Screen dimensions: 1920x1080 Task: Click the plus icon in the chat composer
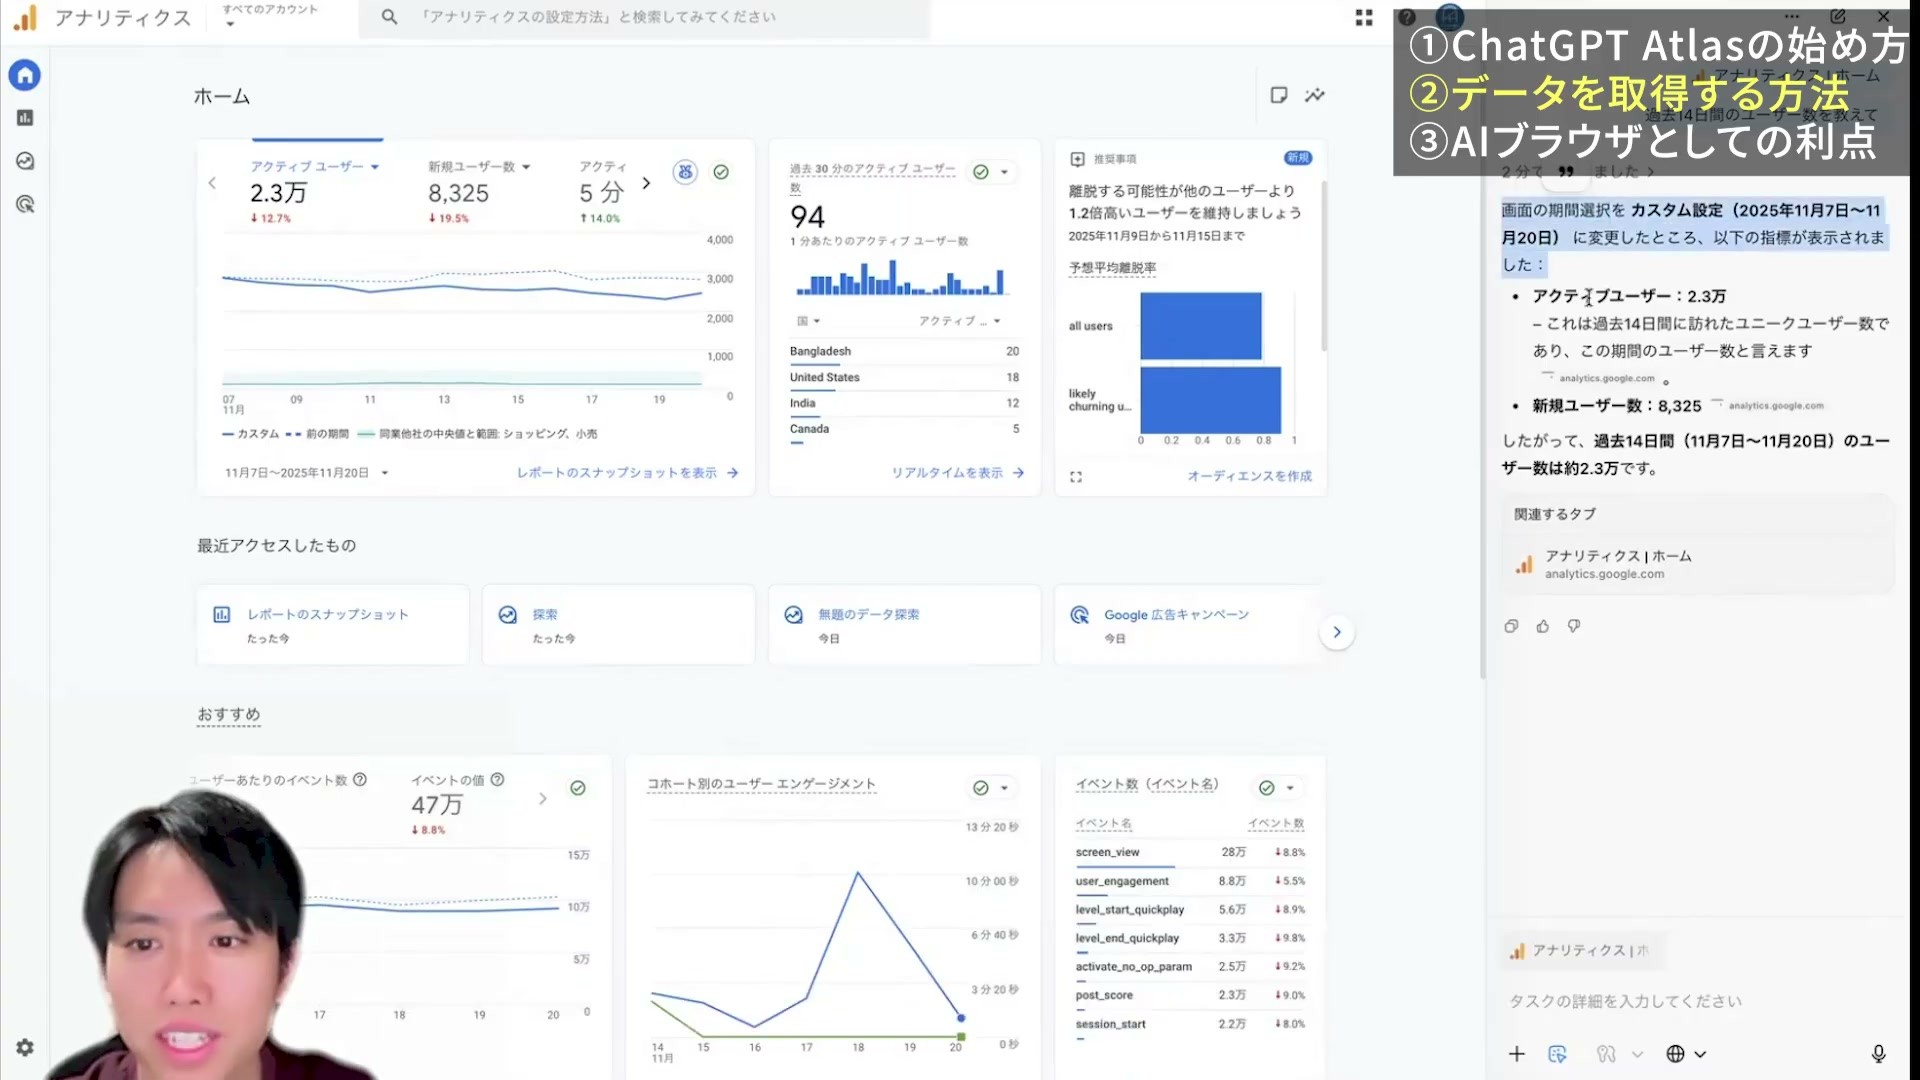[1517, 1054]
